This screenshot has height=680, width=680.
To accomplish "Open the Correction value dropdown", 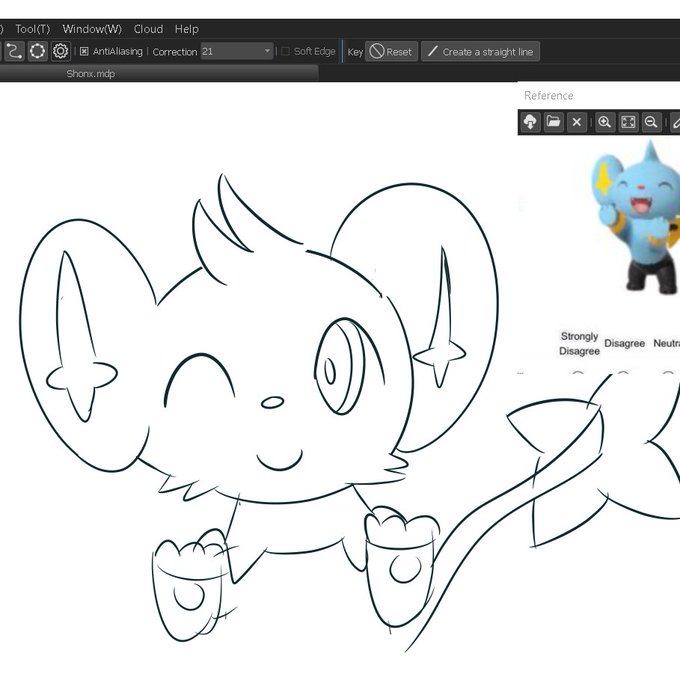I will tap(237, 52).
